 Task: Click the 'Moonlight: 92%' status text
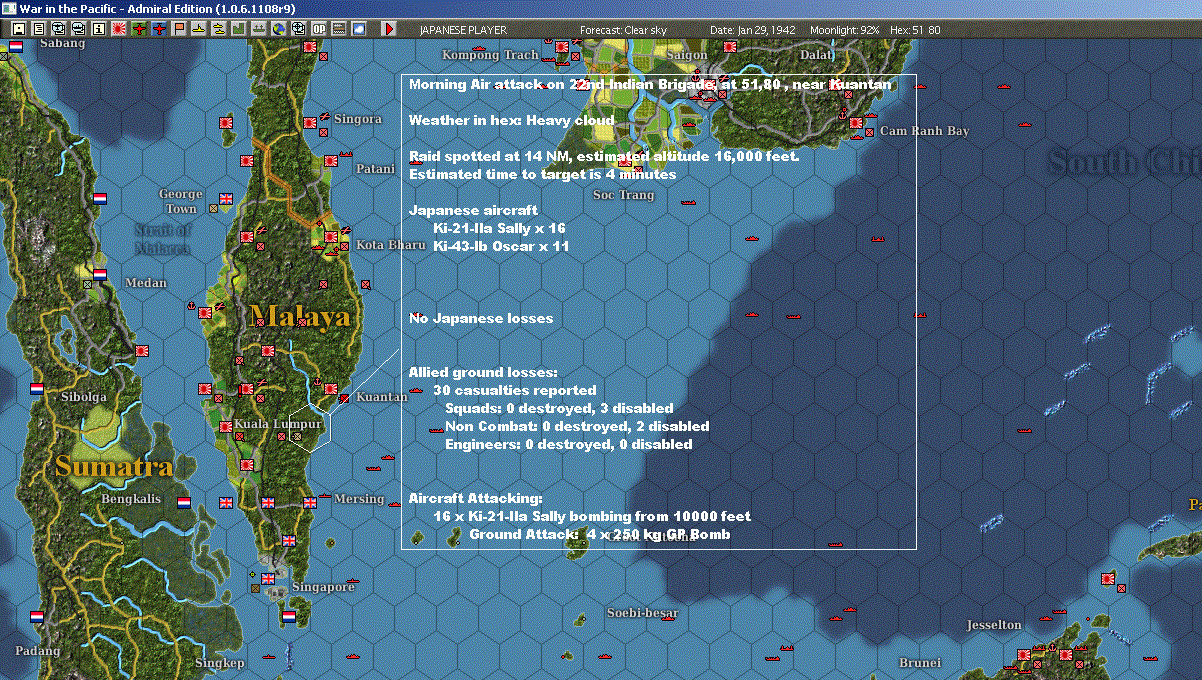843,30
